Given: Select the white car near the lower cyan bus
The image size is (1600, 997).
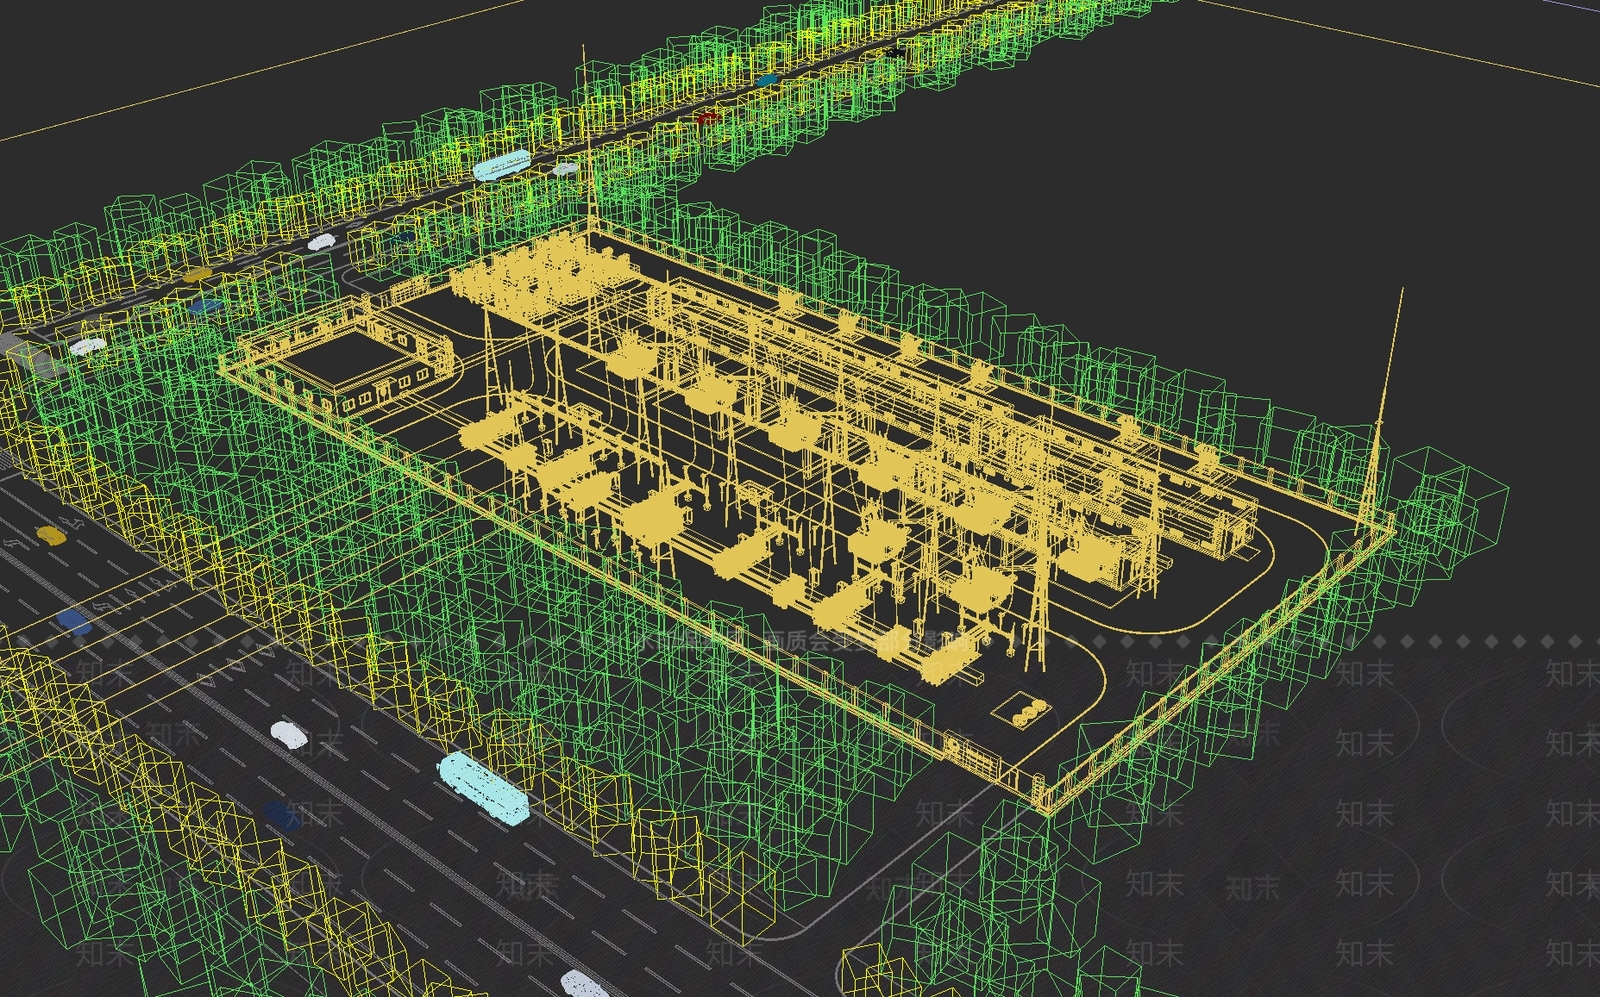Looking at the screenshot, I should tap(290, 734).
